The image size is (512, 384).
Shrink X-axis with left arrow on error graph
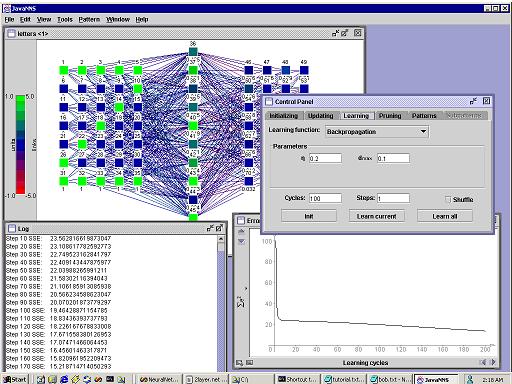coord(483,362)
